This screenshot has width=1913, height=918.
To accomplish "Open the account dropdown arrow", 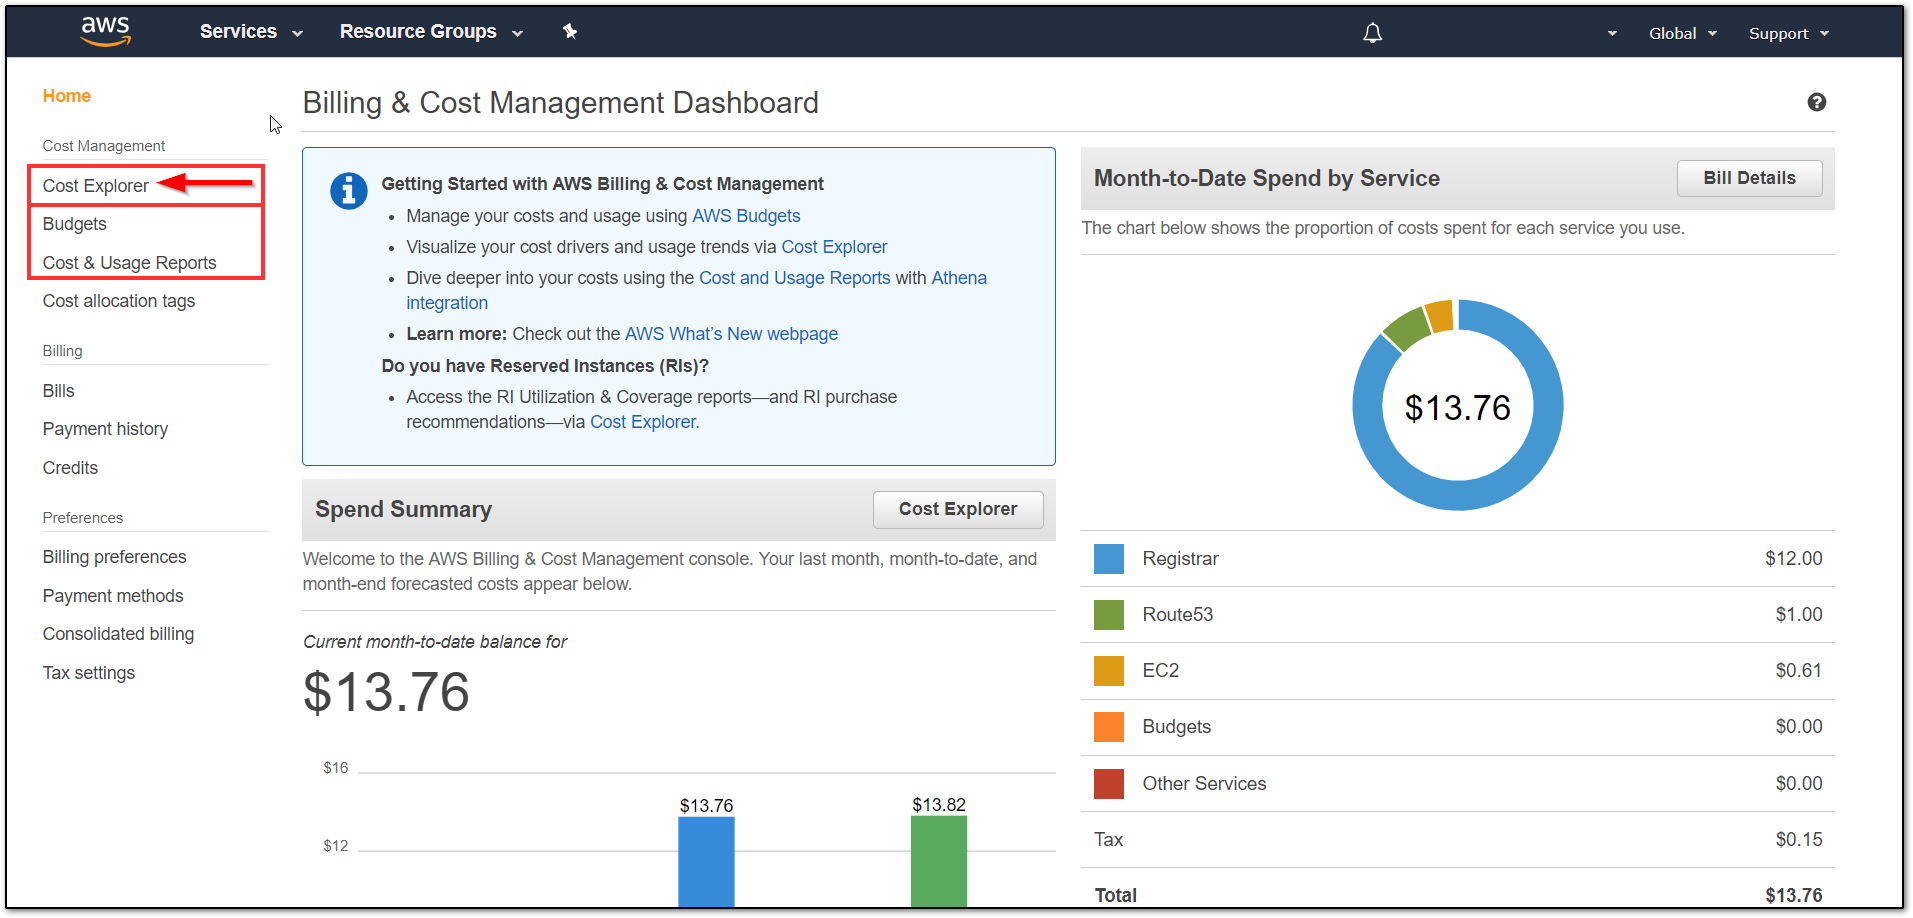I will pos(1612,34).
